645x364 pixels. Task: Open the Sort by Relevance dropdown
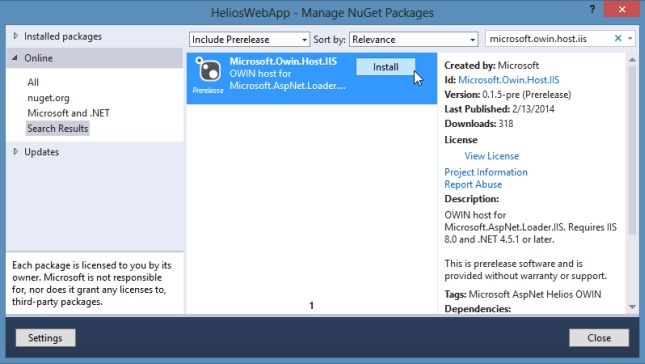(x=413, y=39)
